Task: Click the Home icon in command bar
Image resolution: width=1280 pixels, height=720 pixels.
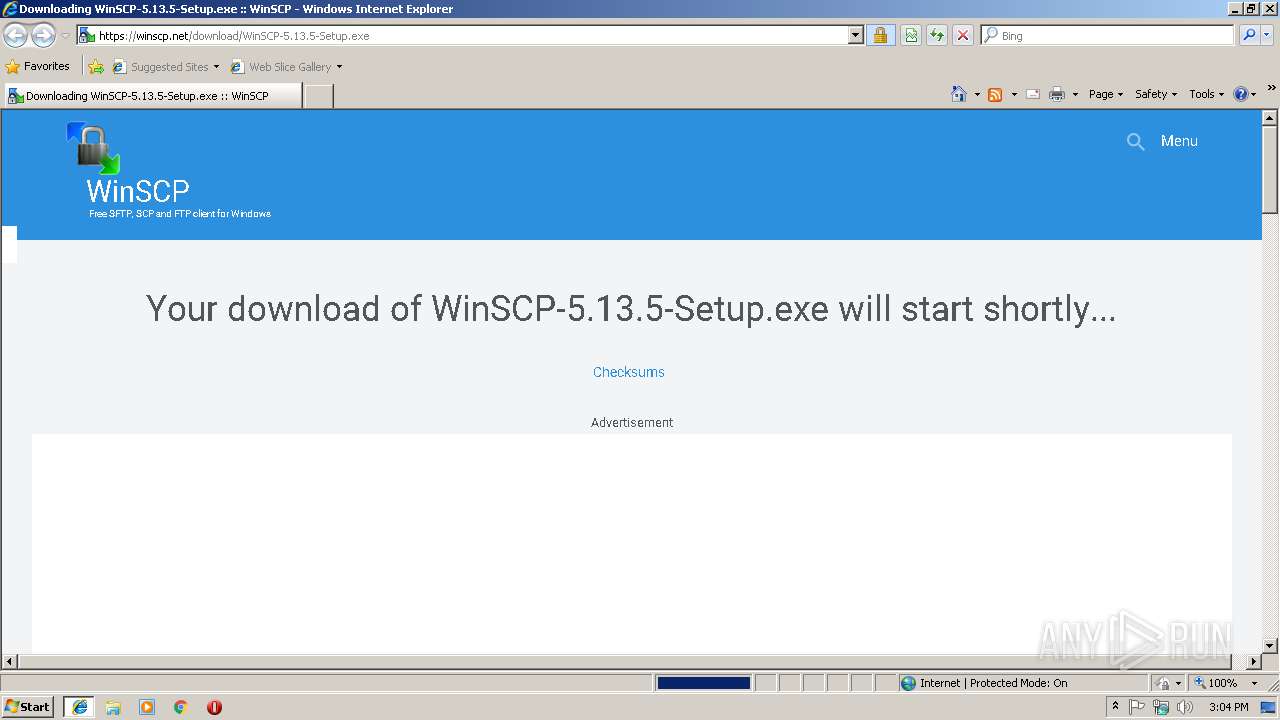Action: pos(959,94)
